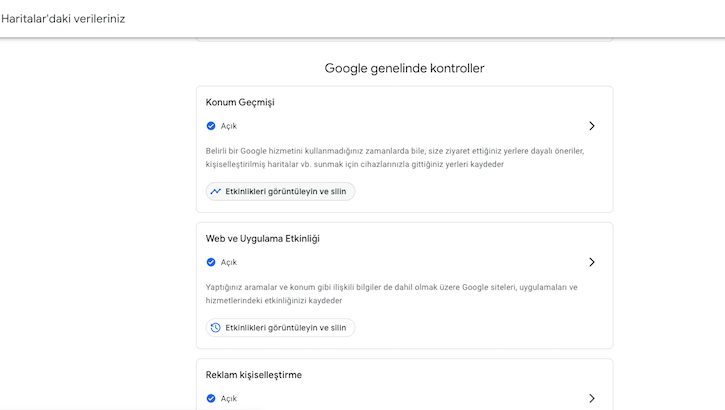
Task: Expand Konum Geçmişi with its right chevron
Action: (x=592, y=126)
